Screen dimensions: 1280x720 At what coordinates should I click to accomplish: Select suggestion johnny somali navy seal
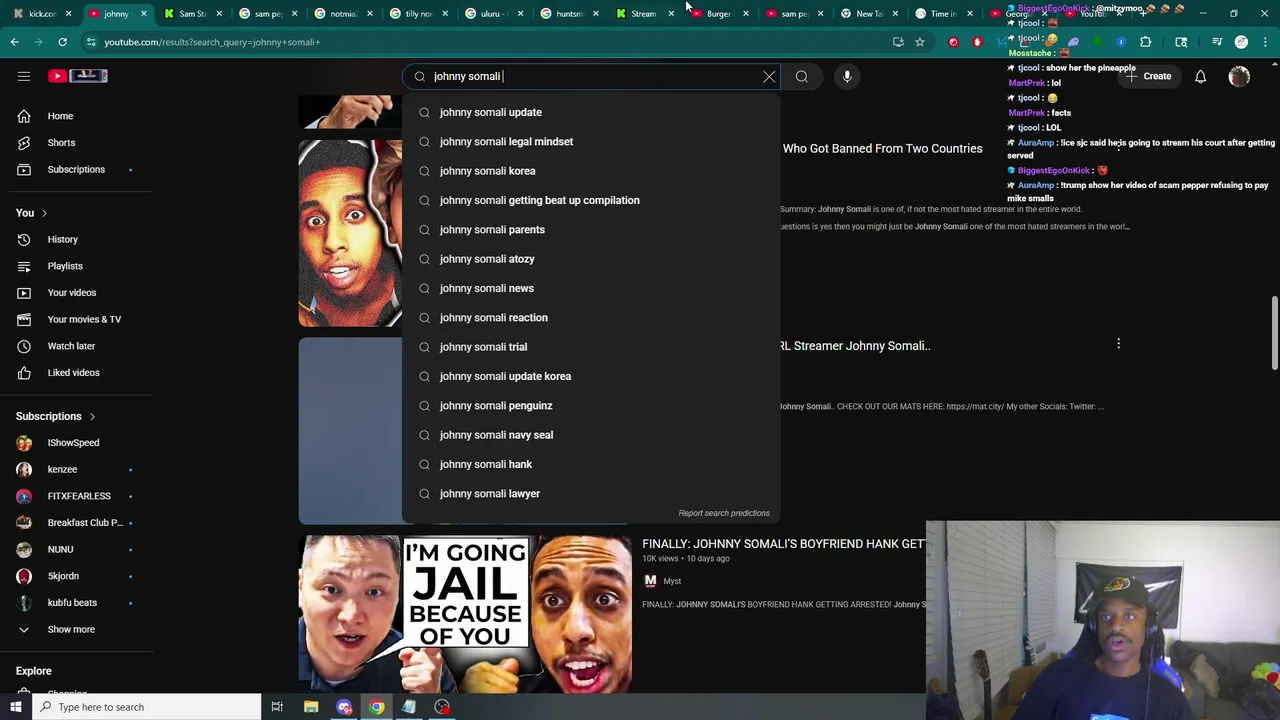tap(590, 435)
